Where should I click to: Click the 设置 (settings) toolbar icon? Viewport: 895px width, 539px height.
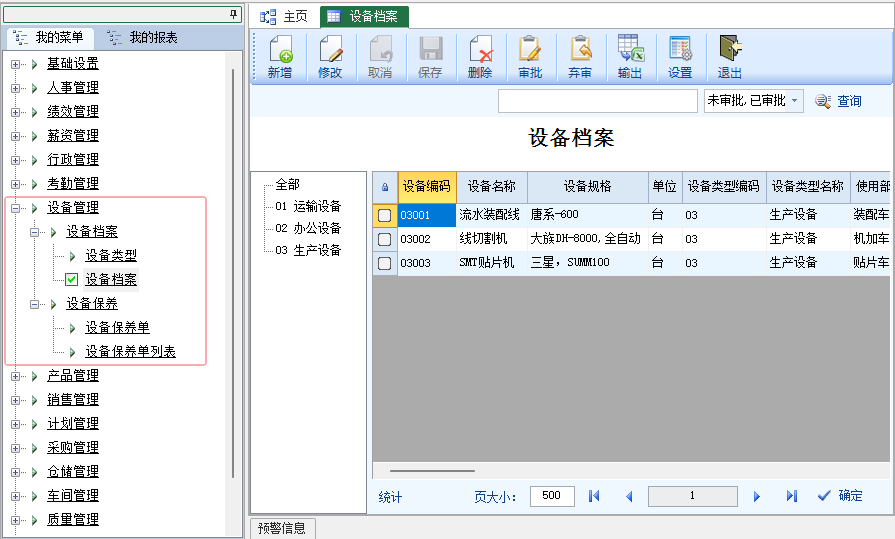point(680,57)
